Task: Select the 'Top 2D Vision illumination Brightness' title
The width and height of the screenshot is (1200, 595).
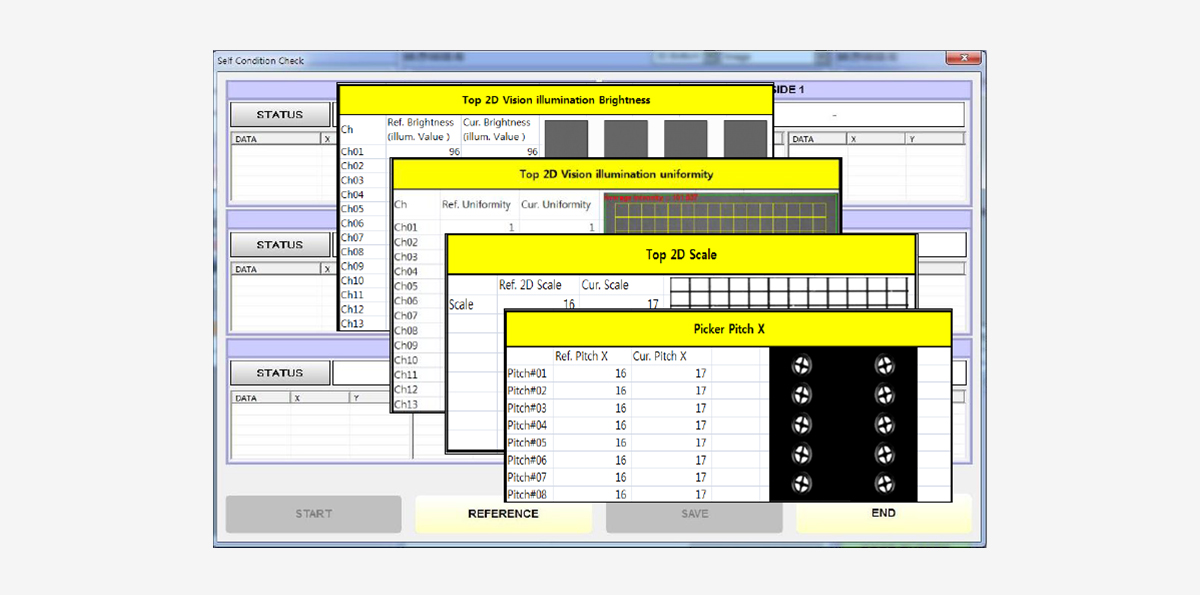Action: pyautogui.click(x=556, y=100)
